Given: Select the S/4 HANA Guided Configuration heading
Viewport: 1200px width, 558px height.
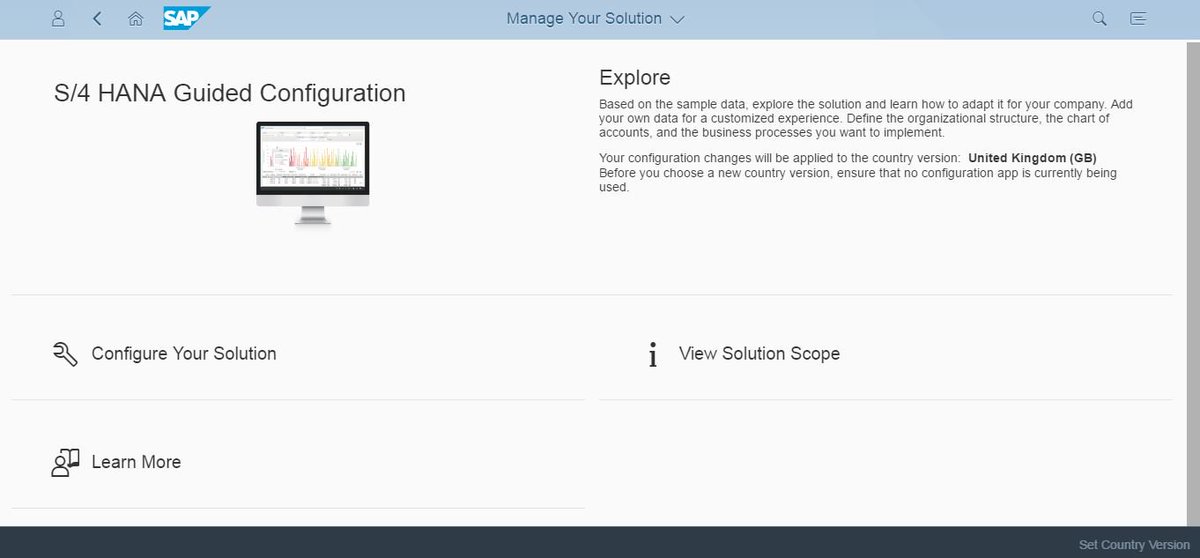Looking at the screenshot, I should [x=230, y=93].
